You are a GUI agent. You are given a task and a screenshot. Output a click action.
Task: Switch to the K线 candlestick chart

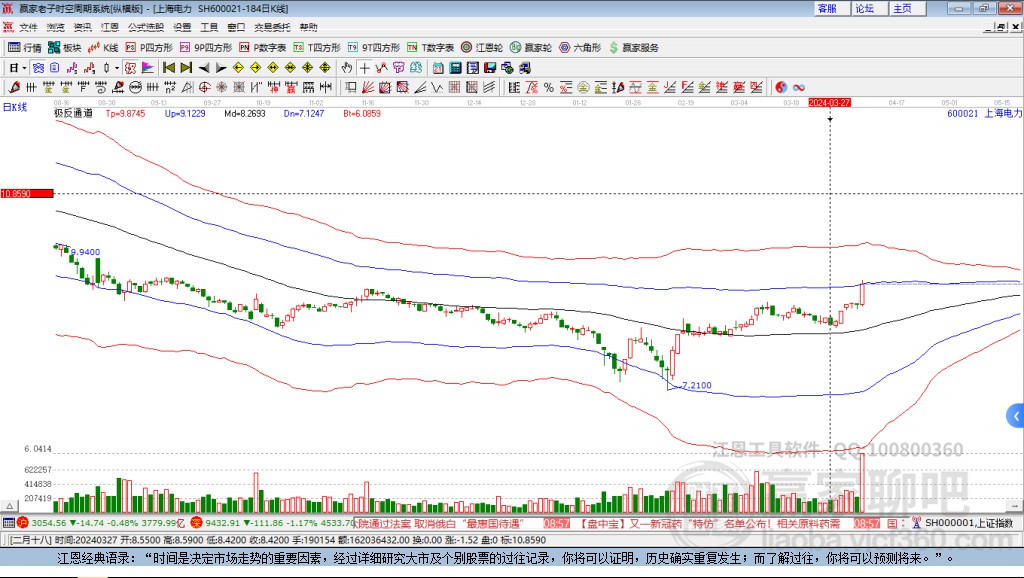[105, 47]
